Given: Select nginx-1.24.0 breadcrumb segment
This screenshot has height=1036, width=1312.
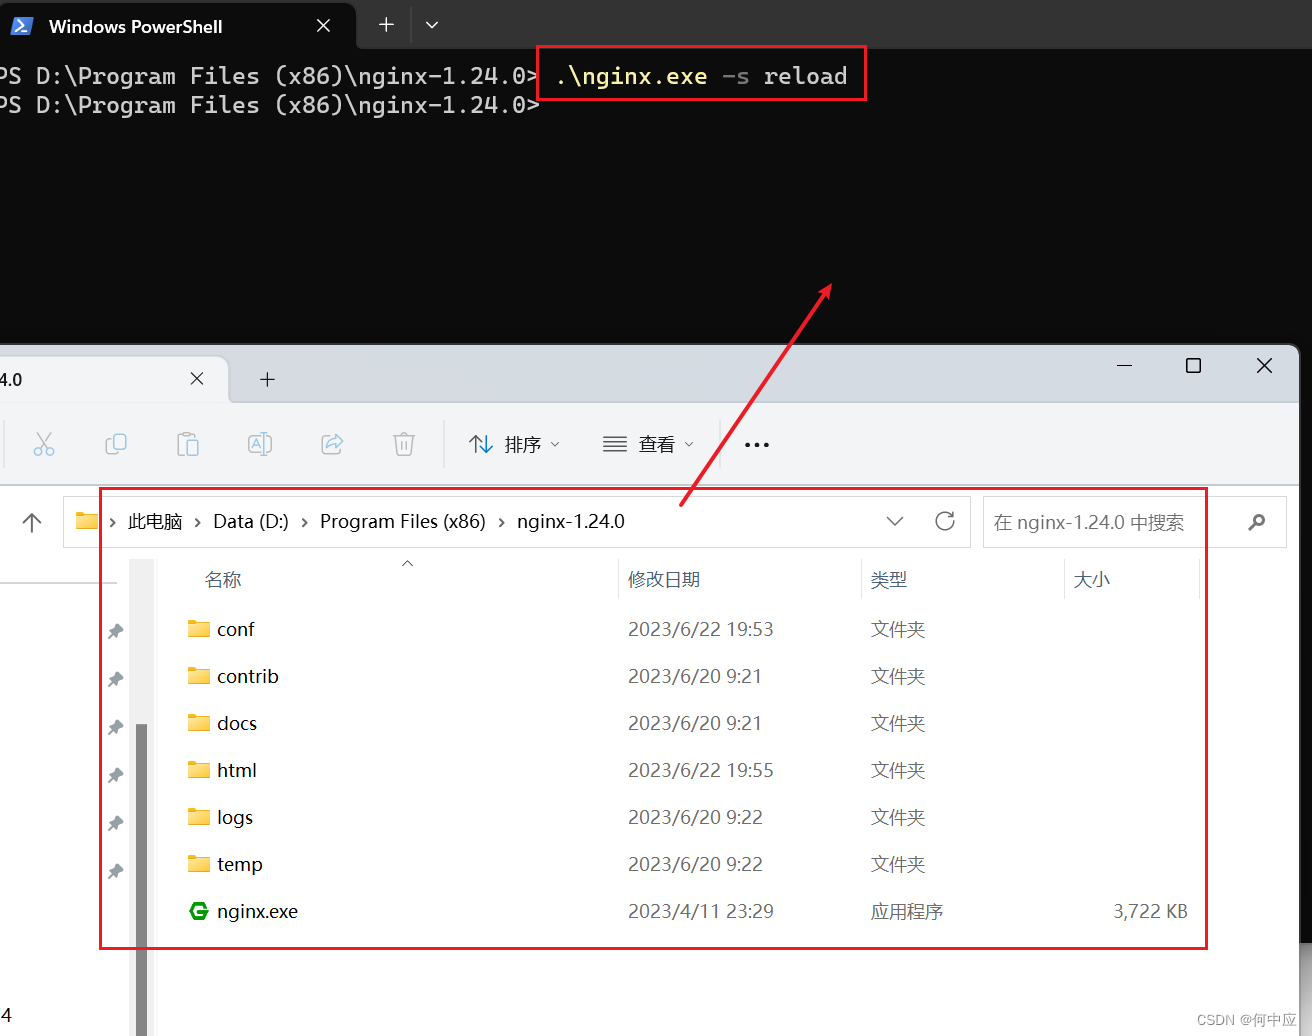Looking at the screenshot, I should point(571,522).
